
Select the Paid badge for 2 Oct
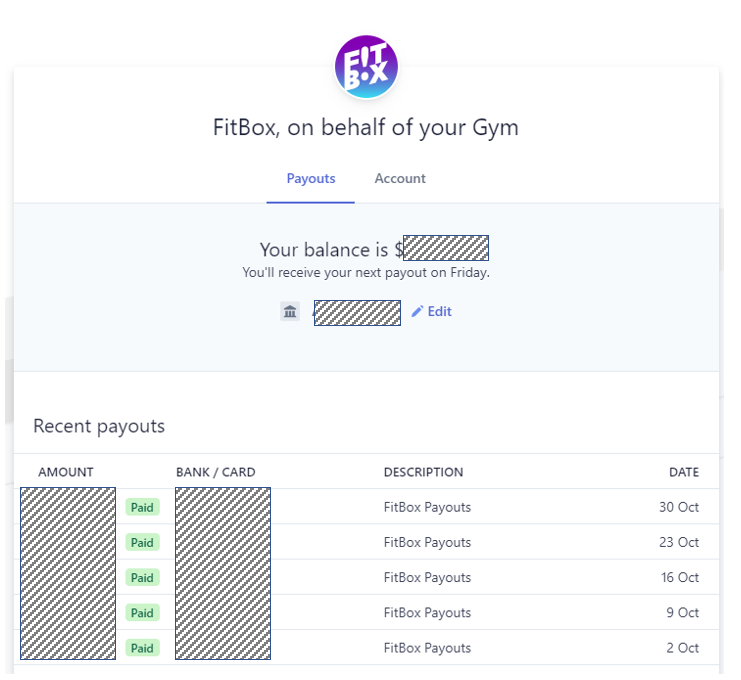[x=142, y=648]
